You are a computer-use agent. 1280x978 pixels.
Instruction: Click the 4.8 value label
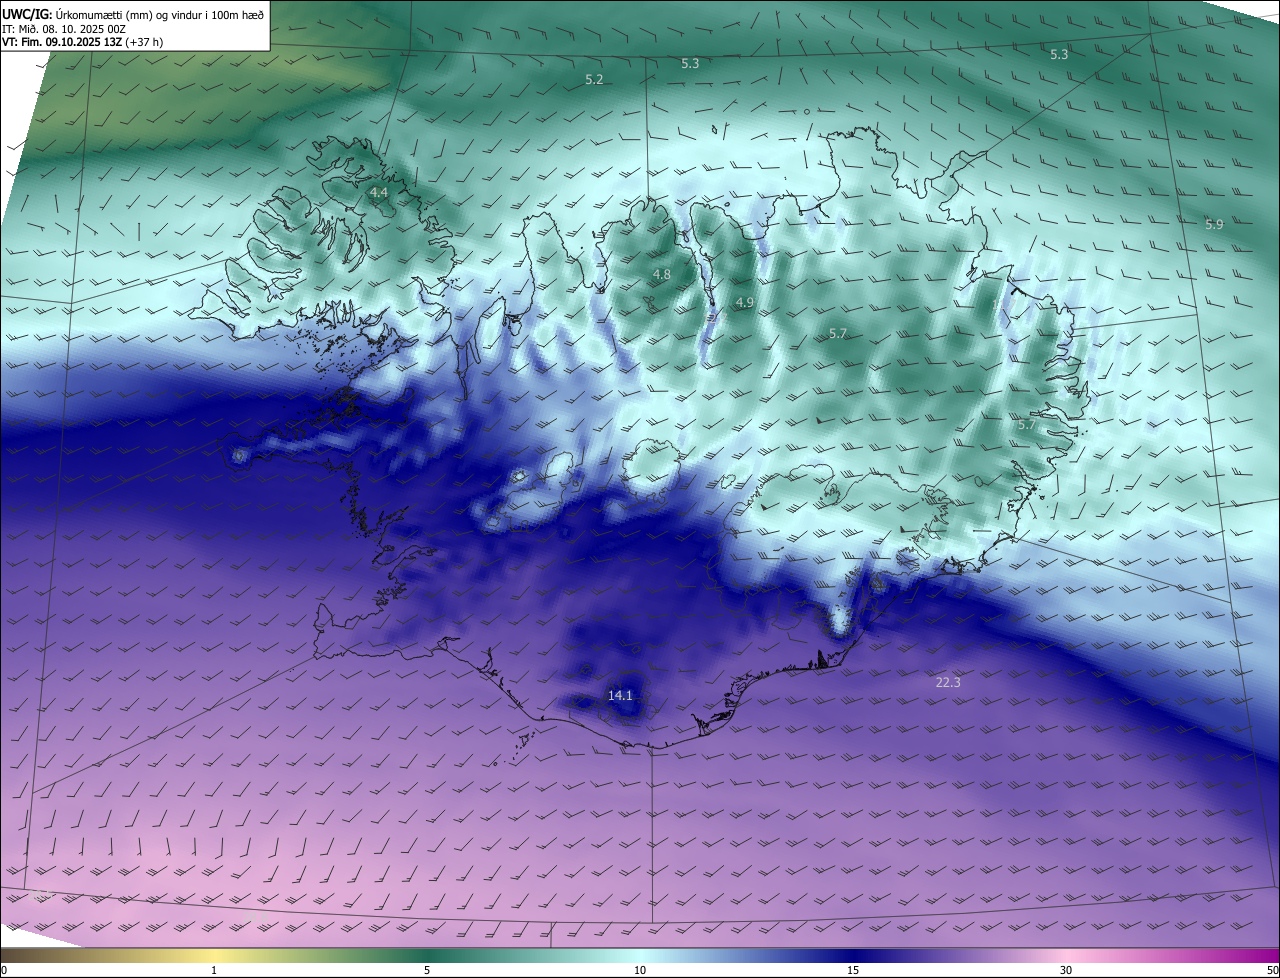coord(662,274)
